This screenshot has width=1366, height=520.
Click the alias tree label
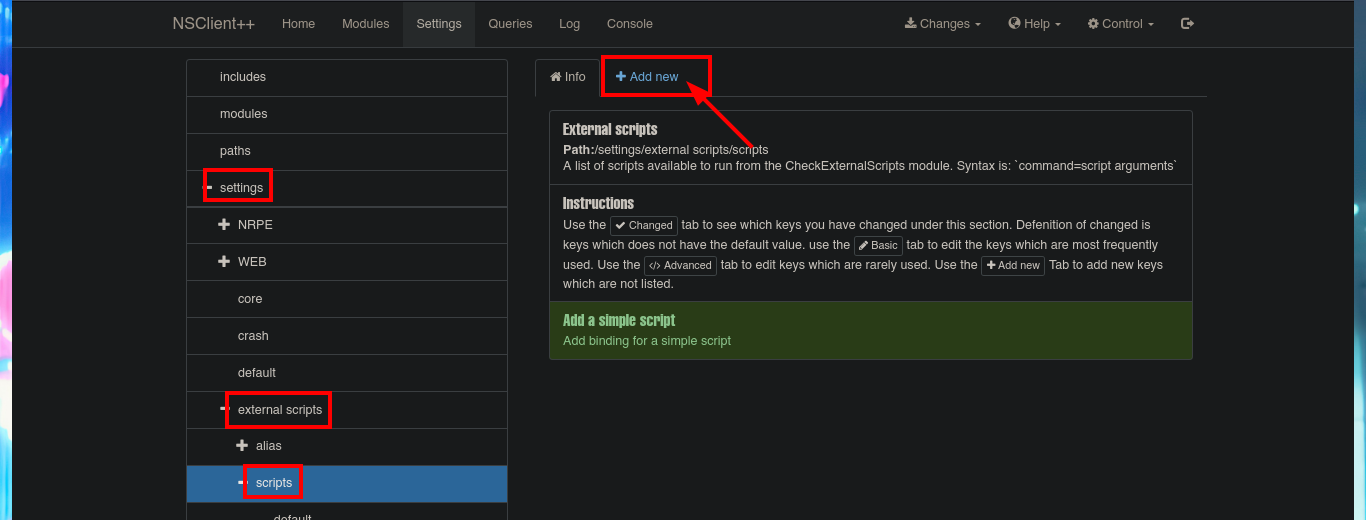269,446
